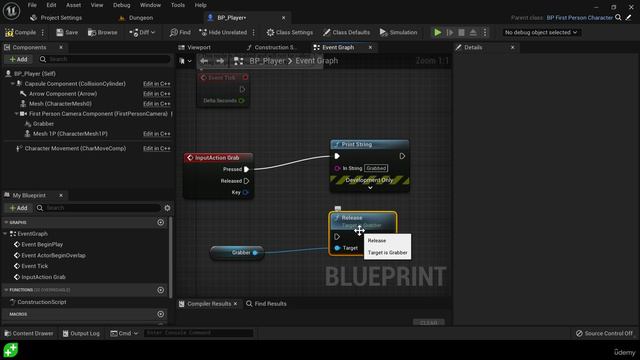Click the Eject button in toolbar
Screen dimensions: 640x360
click(473, 32)
